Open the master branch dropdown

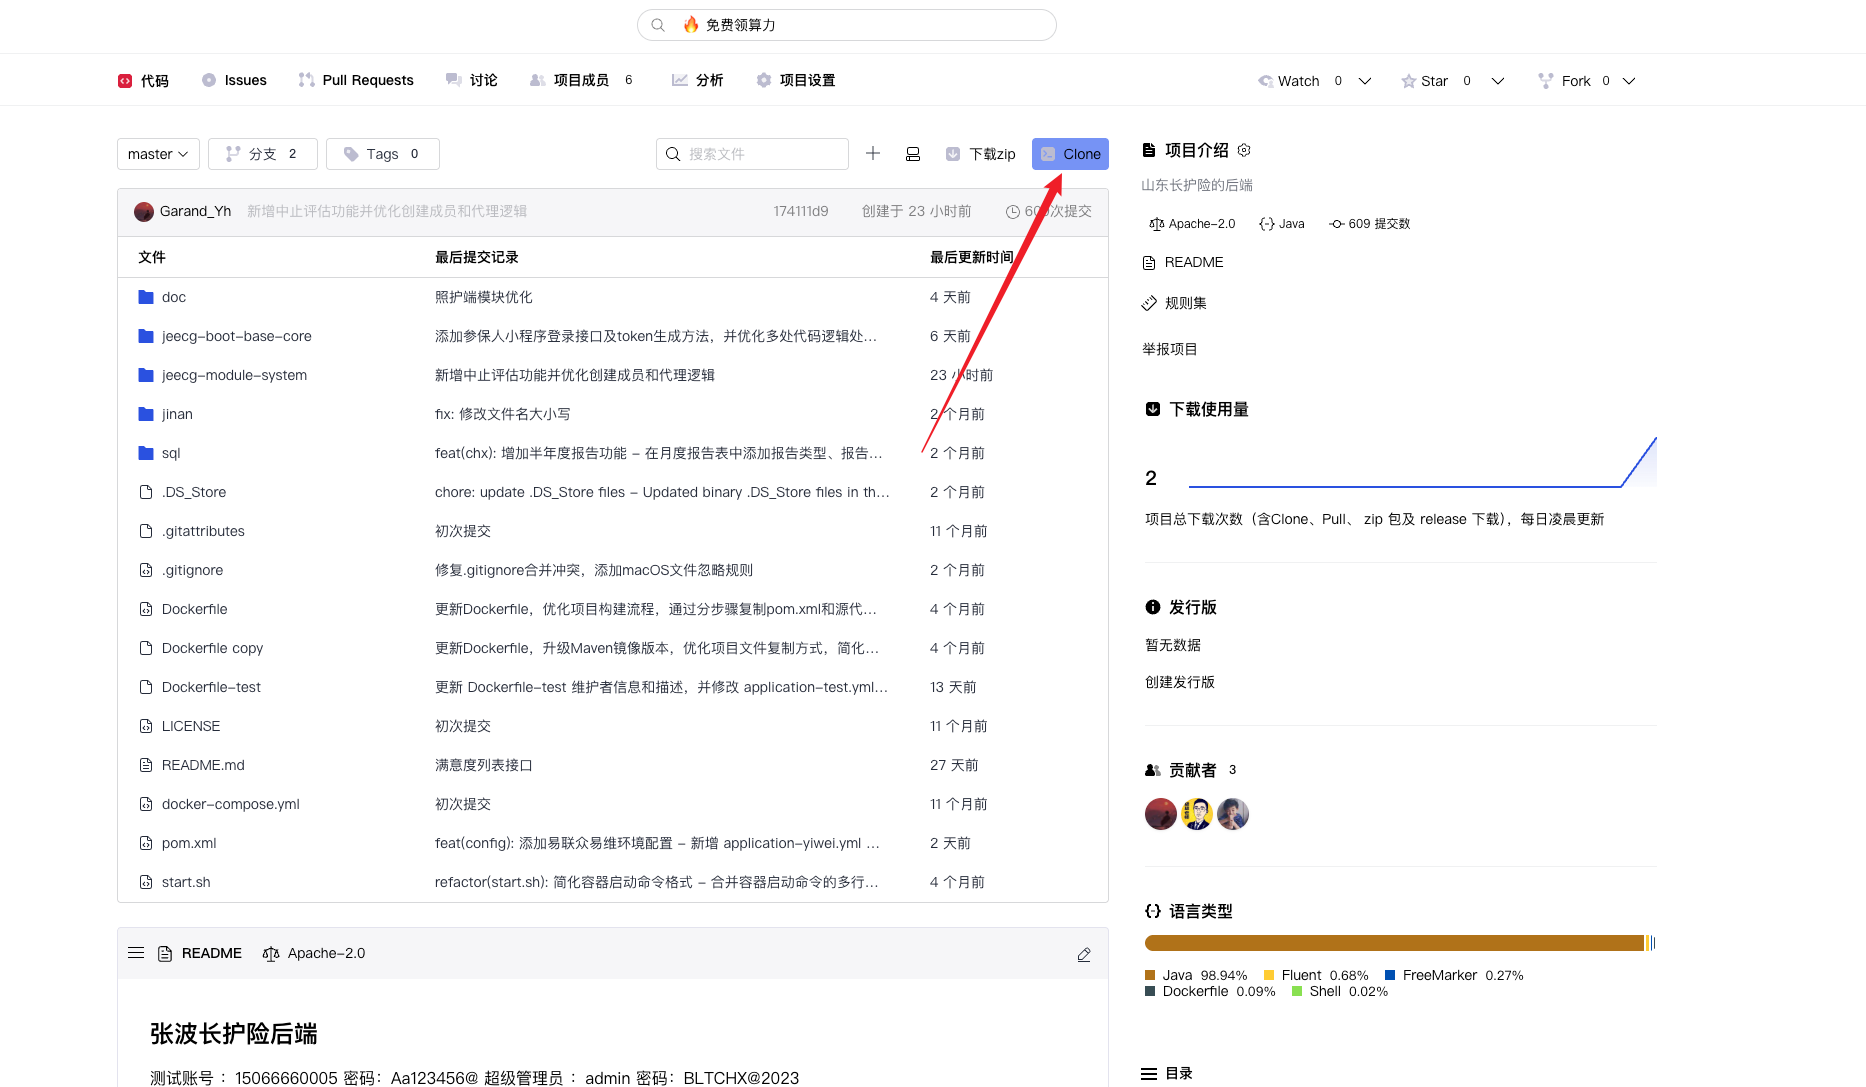pos(157,153)
